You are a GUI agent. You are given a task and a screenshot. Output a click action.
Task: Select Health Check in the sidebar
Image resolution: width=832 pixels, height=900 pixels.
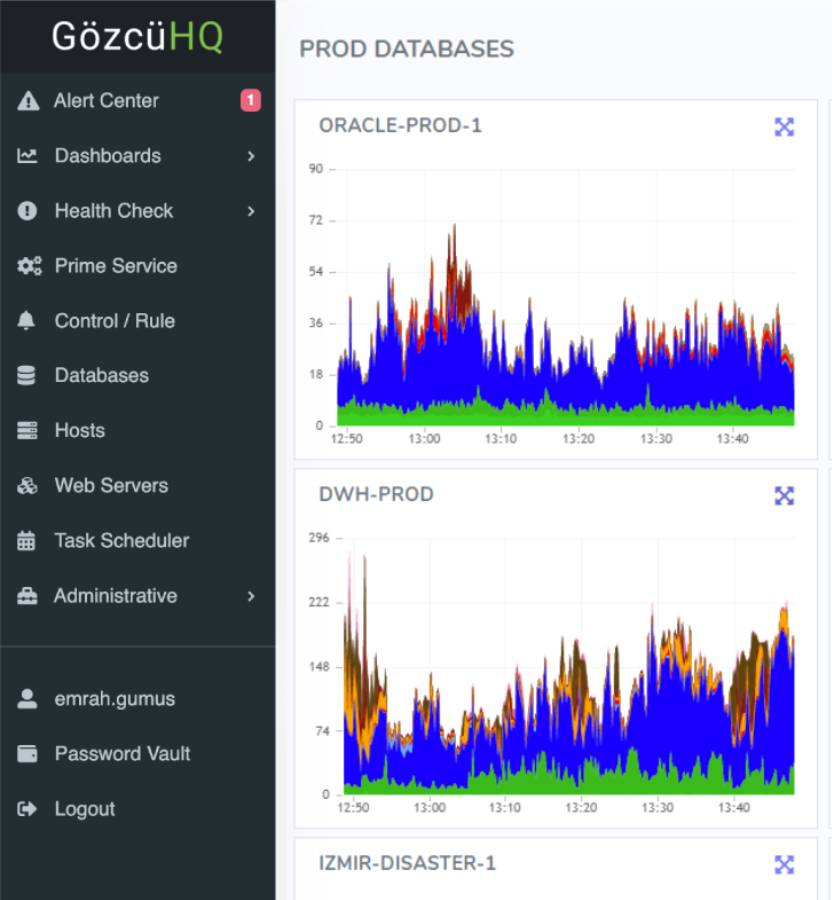[138, 211]
